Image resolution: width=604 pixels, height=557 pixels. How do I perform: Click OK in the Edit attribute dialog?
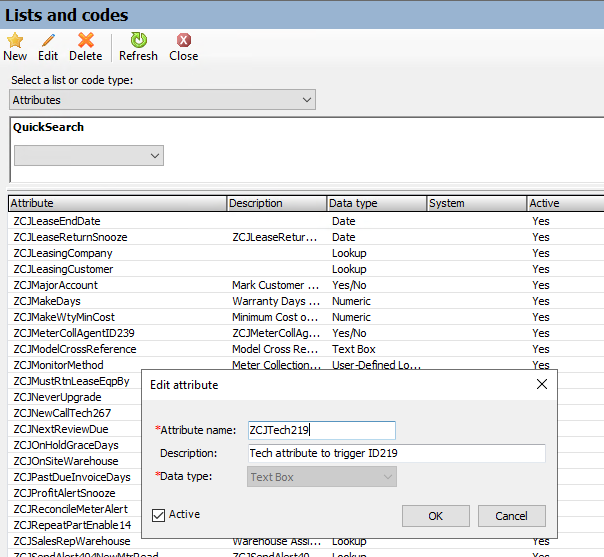click(x=436, y=516)
